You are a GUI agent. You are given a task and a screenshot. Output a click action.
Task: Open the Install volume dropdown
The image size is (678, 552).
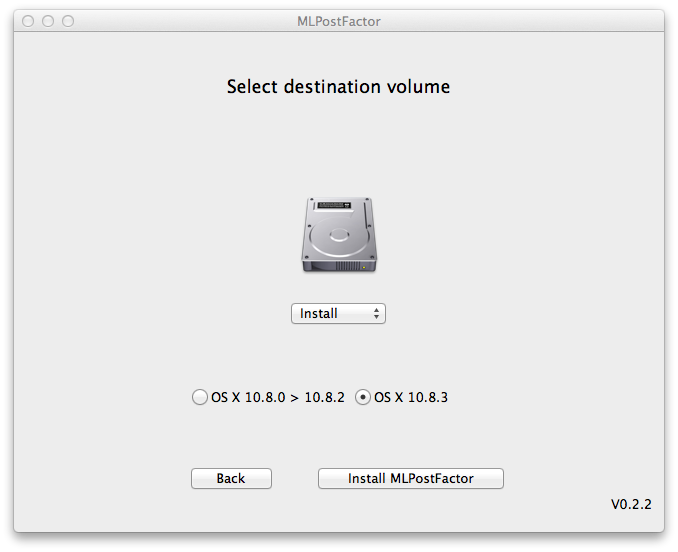(338, 313)
